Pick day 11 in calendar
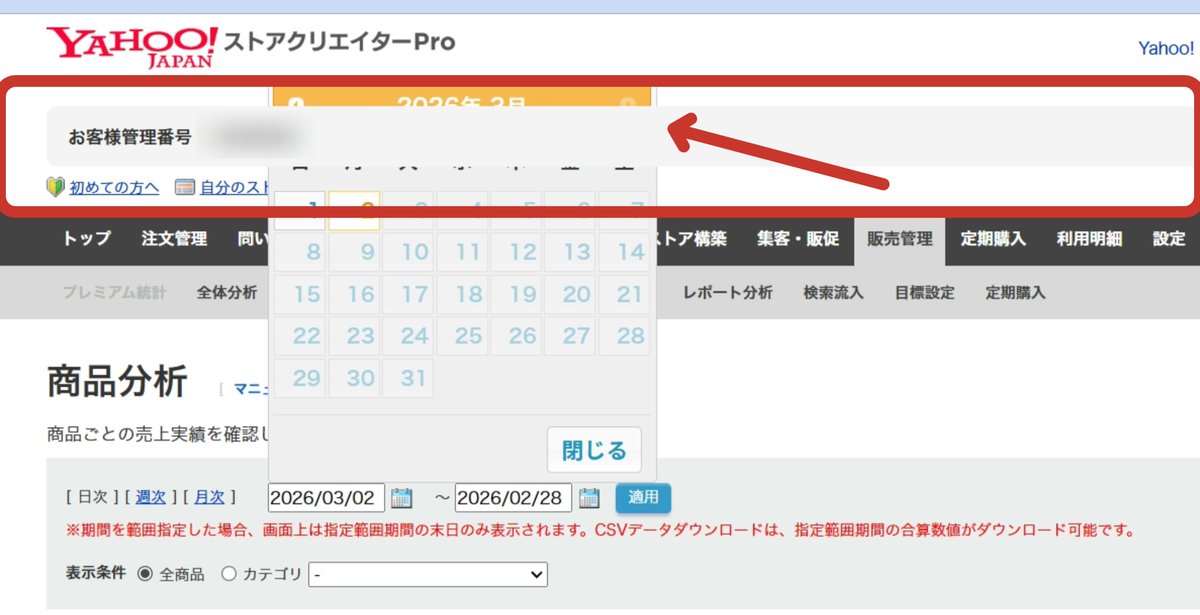The image size is (1200, 615). click(x=462, y=252)
